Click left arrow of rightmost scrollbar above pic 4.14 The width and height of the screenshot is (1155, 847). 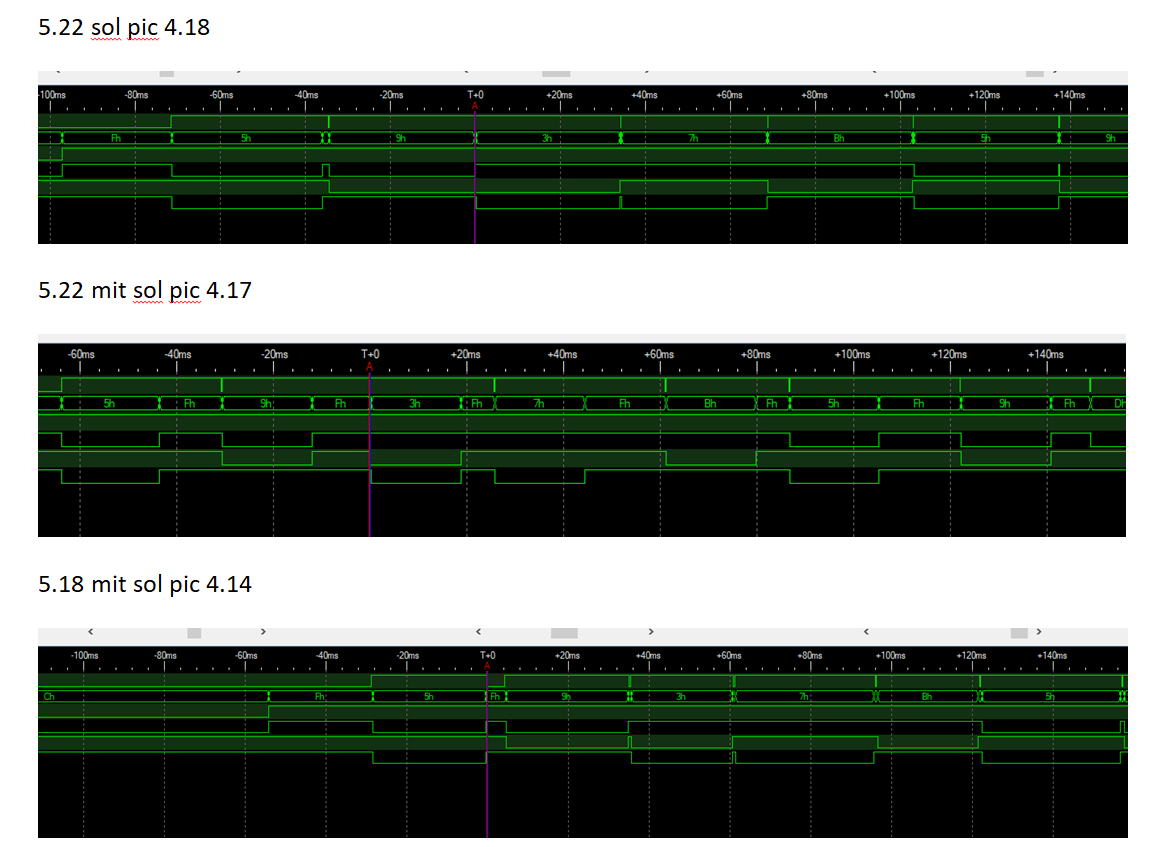pyautogui.click(x=866, y=632)
